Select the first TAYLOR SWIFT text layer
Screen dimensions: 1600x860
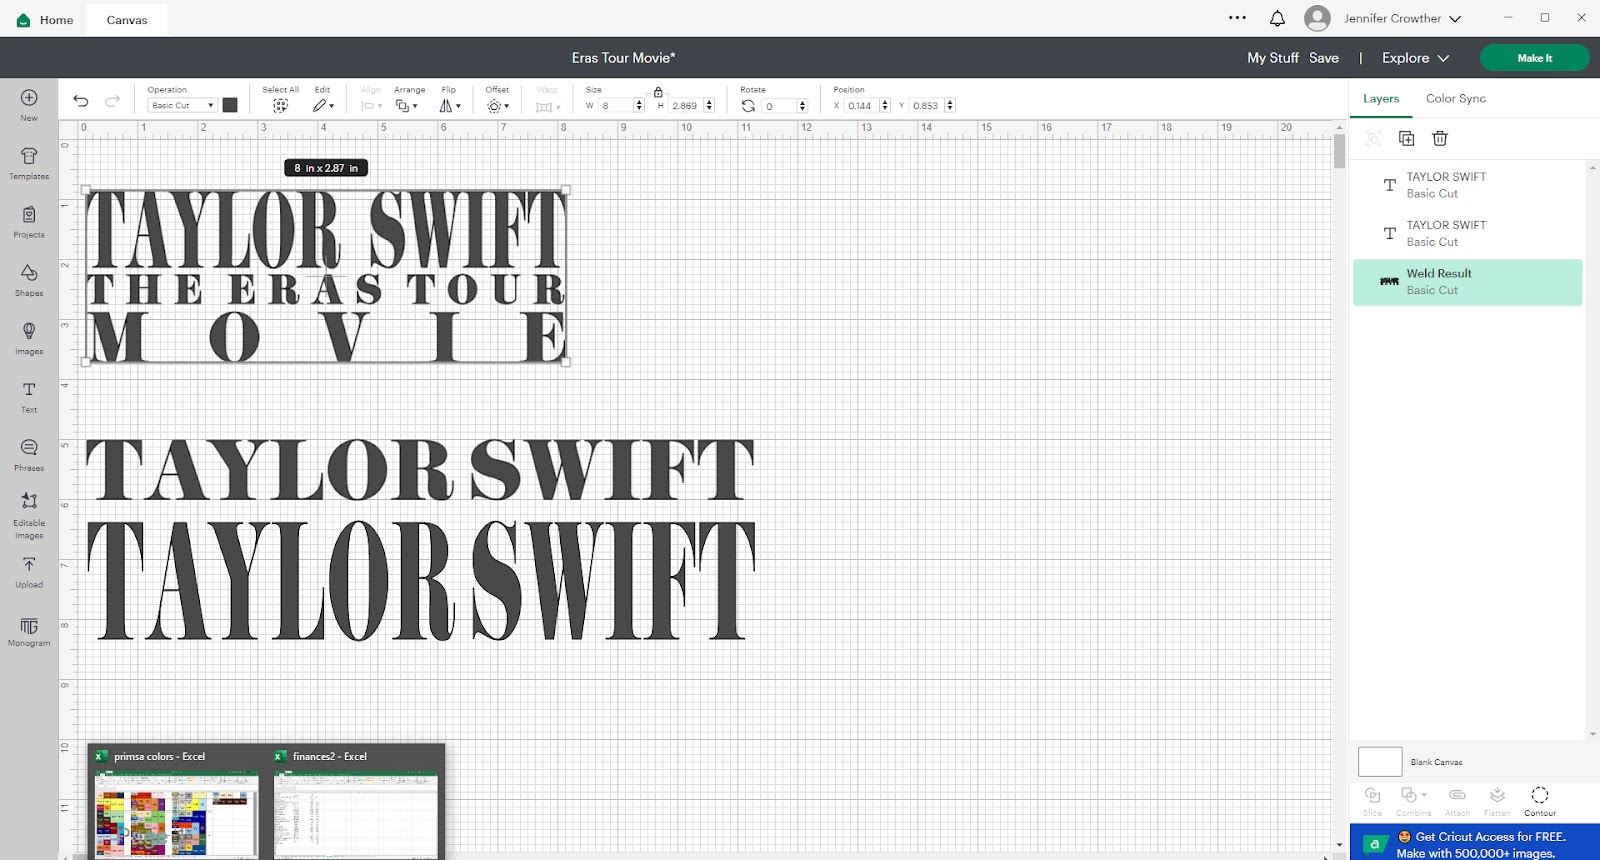1467,185
